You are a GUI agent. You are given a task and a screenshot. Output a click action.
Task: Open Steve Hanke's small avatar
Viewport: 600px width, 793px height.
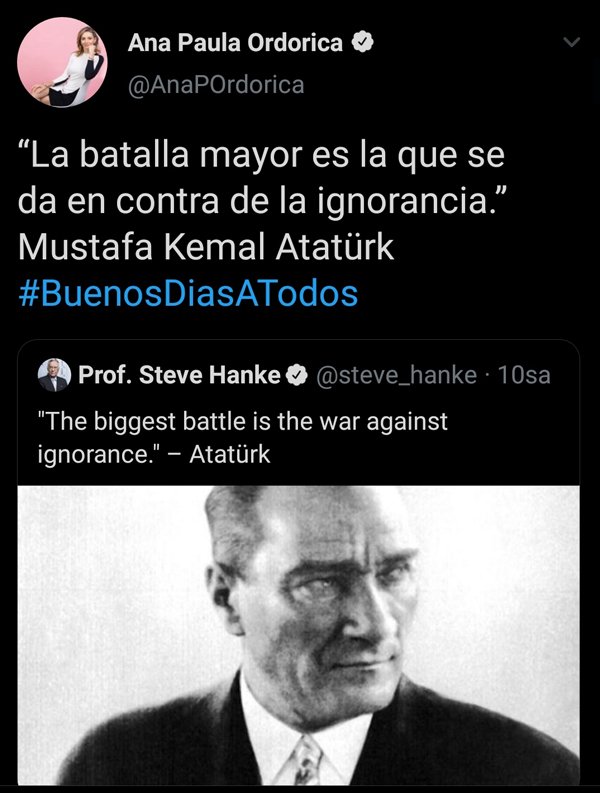pos(54,375)
